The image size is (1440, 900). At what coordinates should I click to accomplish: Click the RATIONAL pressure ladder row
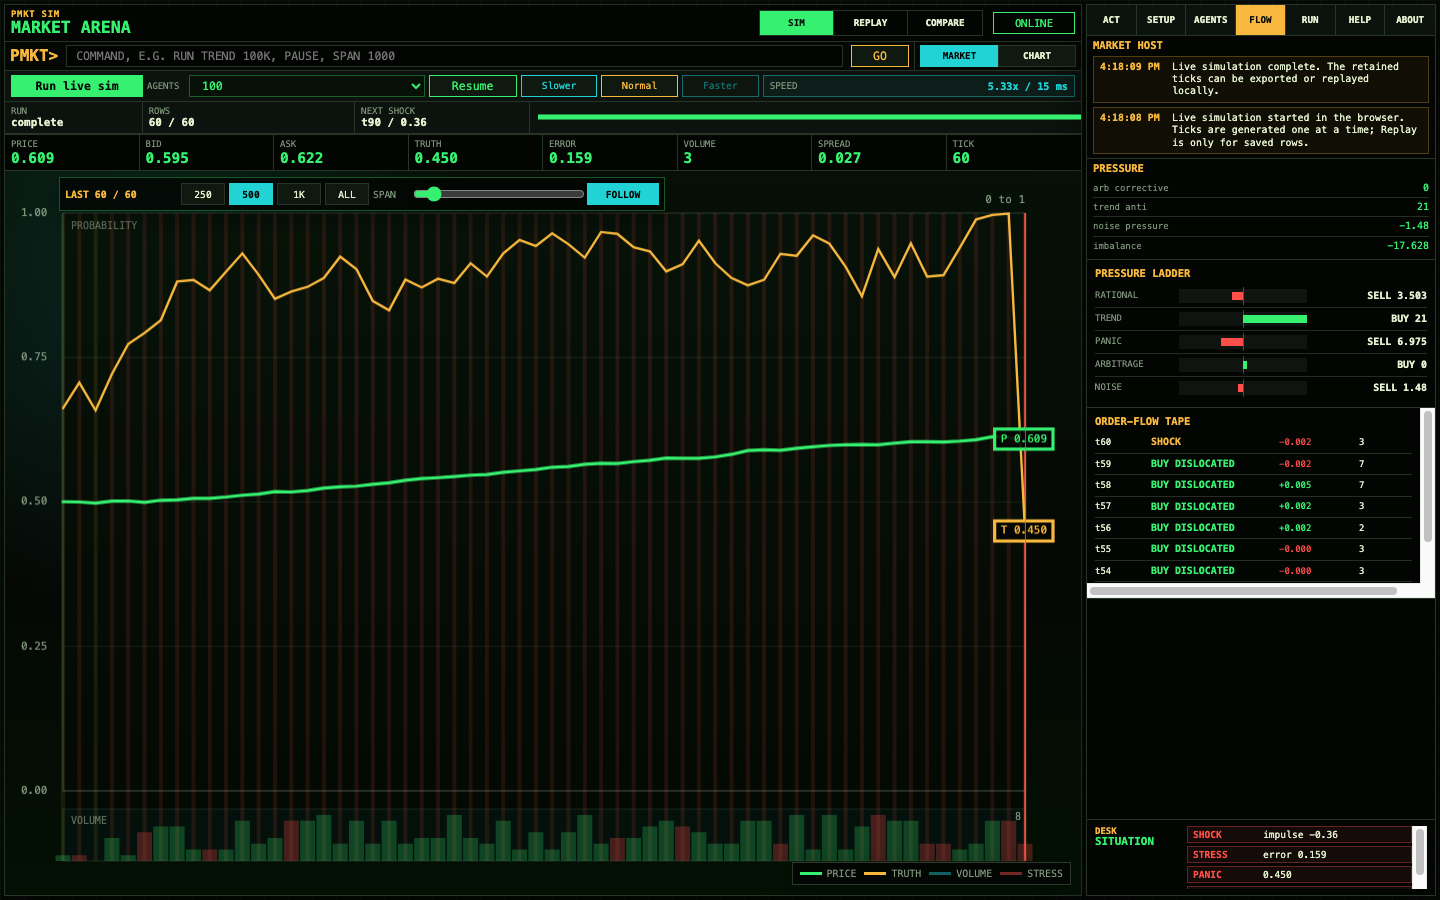point(1261,296)
